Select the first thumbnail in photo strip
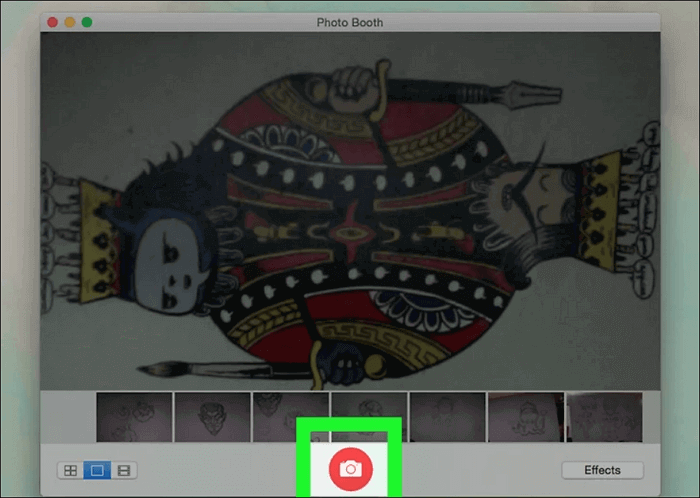This screenshot has width=700, height=498. [134, 415]
